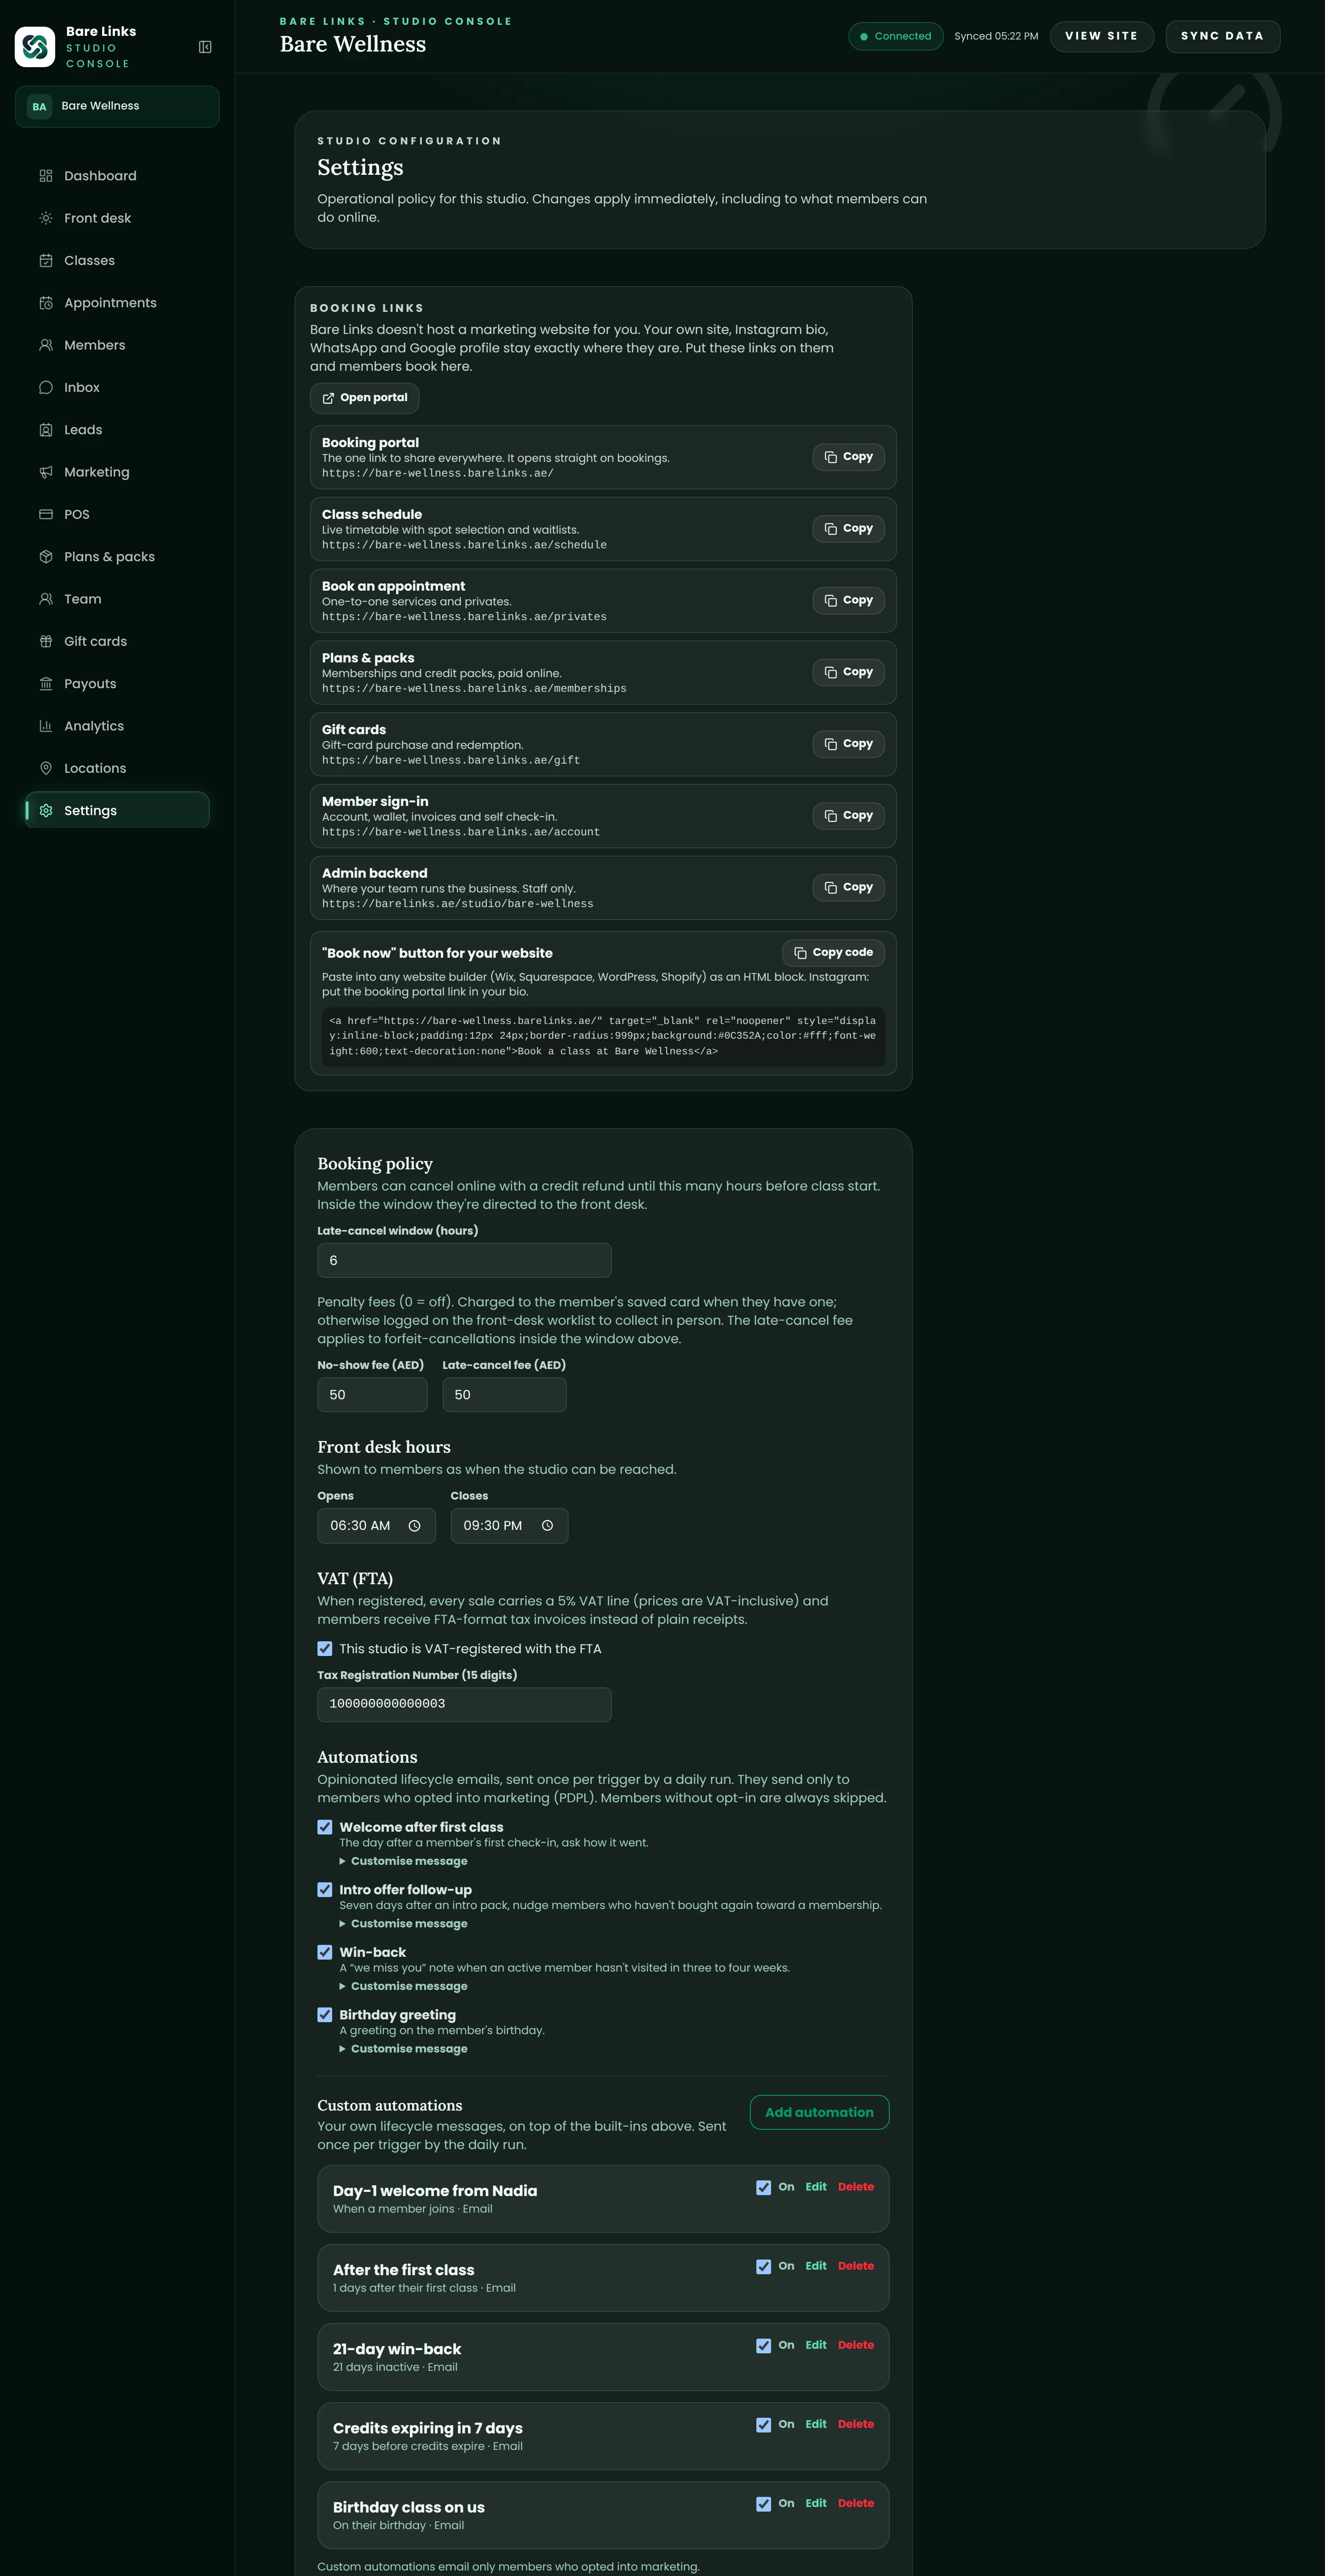Copy the Member sign-in link
The width and height of the screenshot is (1325, 2576).
click(x=848, y=816)
